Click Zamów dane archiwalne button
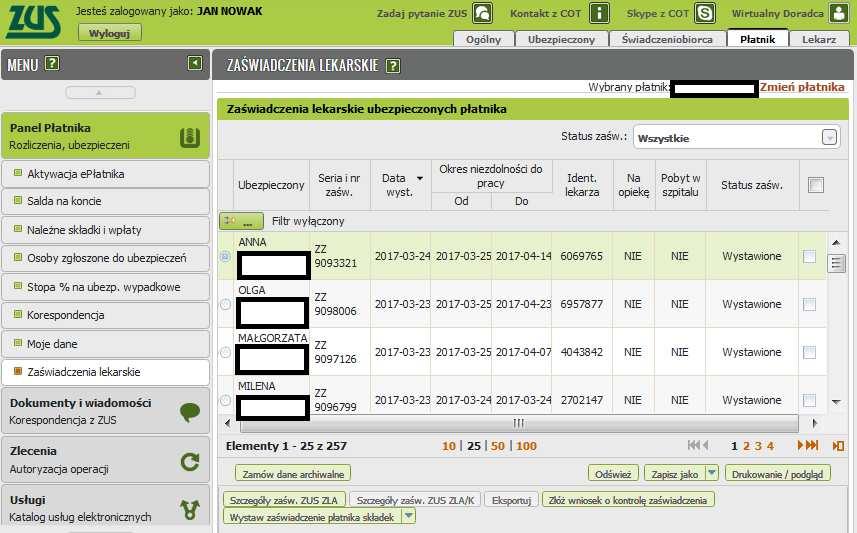 (293, 474)
